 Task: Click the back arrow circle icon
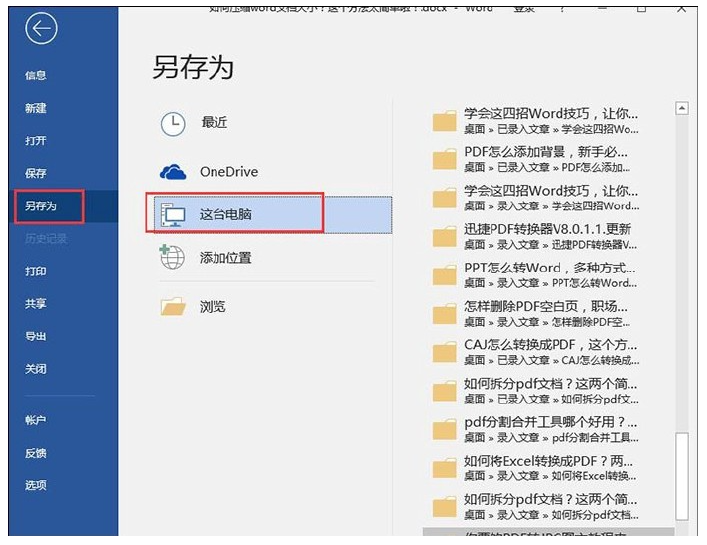pyautogui.click(x=41, y=28)
